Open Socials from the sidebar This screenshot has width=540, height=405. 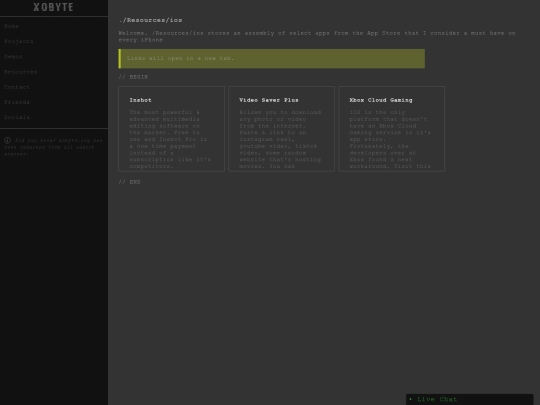click(x=17, y=117)
